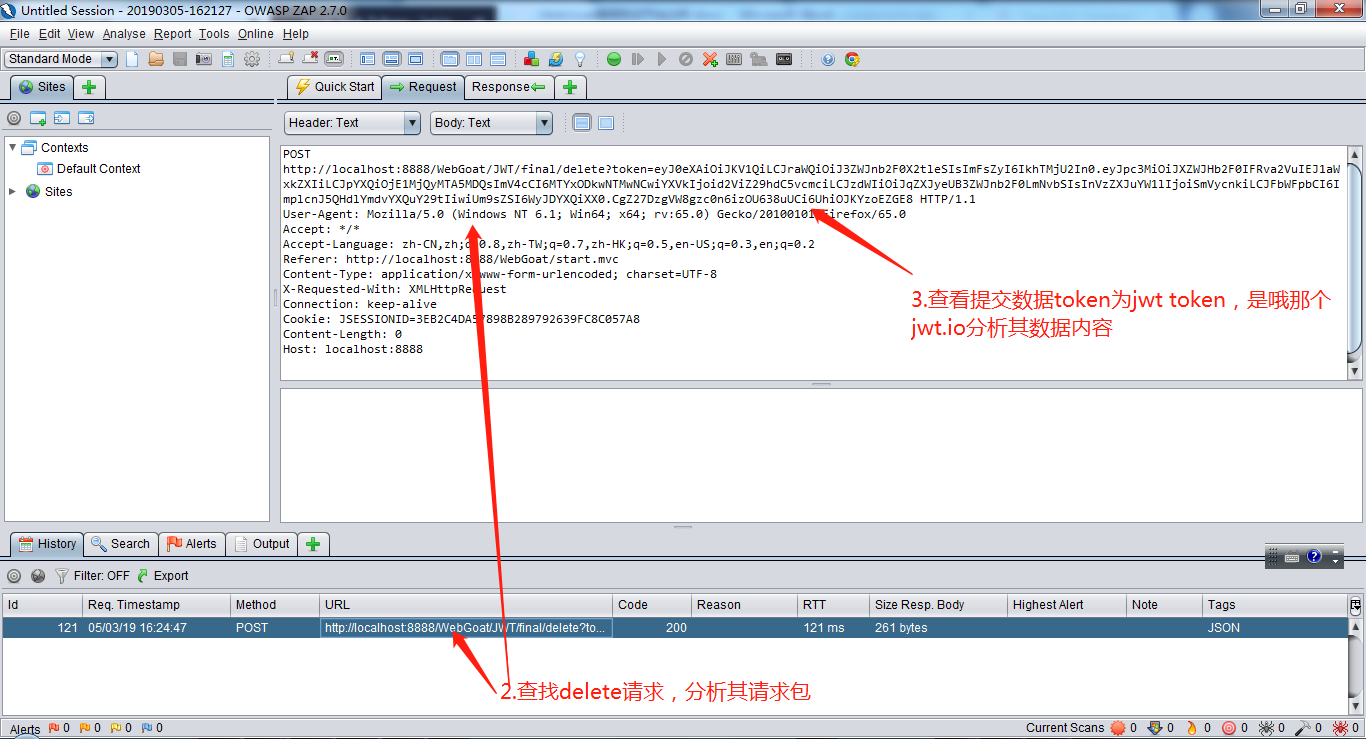
Task: Click the Manage Add-ons colored blocks icon
Action: (531, 59)
